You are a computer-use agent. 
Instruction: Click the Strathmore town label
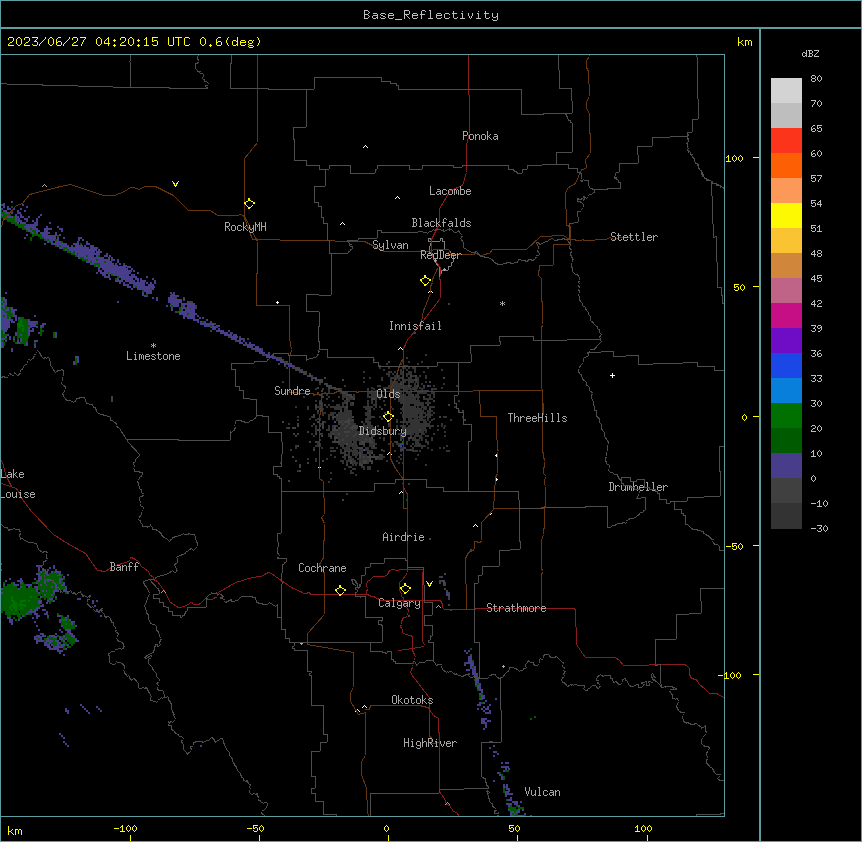tap(516, 608)
